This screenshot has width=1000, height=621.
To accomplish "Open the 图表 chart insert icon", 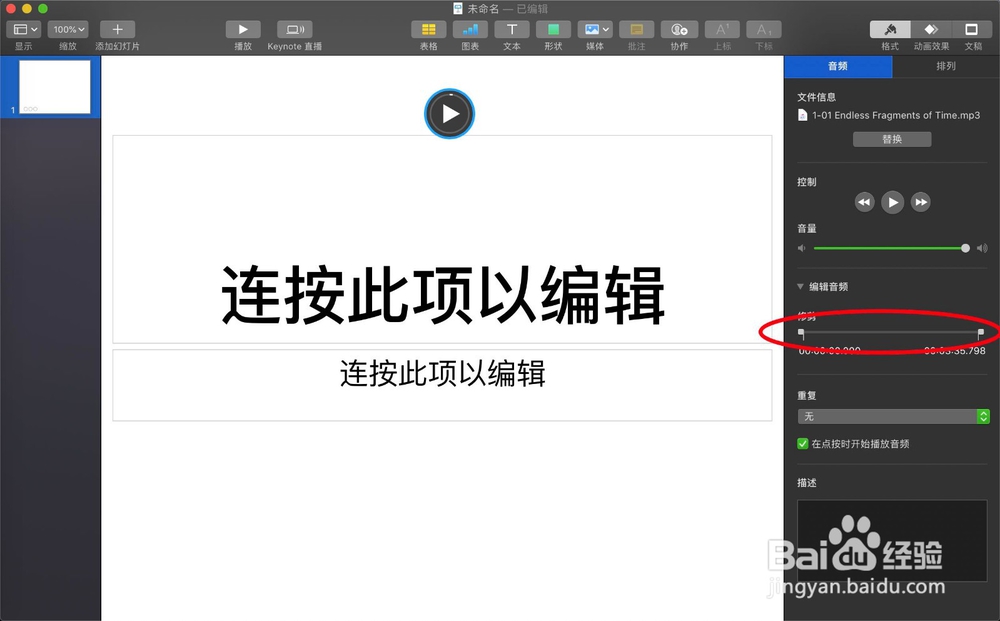I will [x=470, y=29].
